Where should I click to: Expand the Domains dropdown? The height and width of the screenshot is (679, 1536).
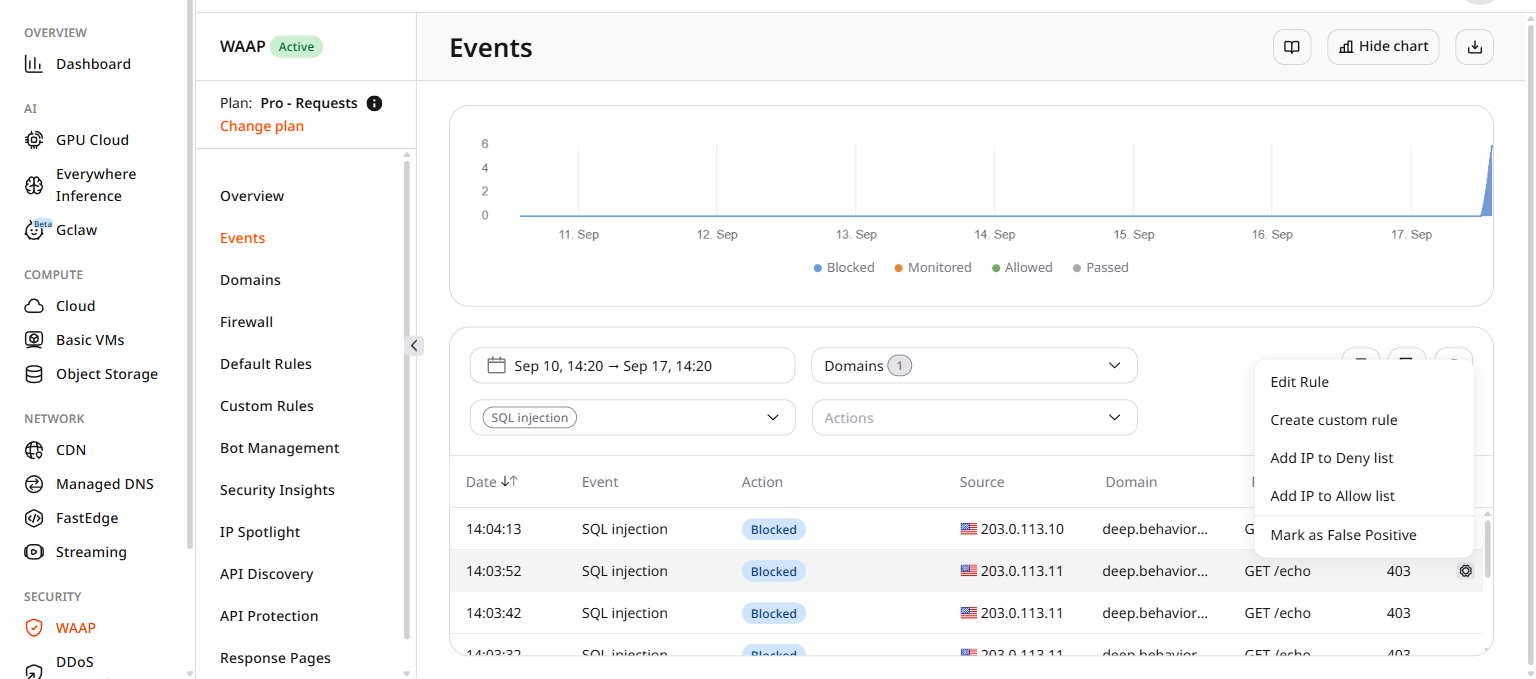(974, 365)
